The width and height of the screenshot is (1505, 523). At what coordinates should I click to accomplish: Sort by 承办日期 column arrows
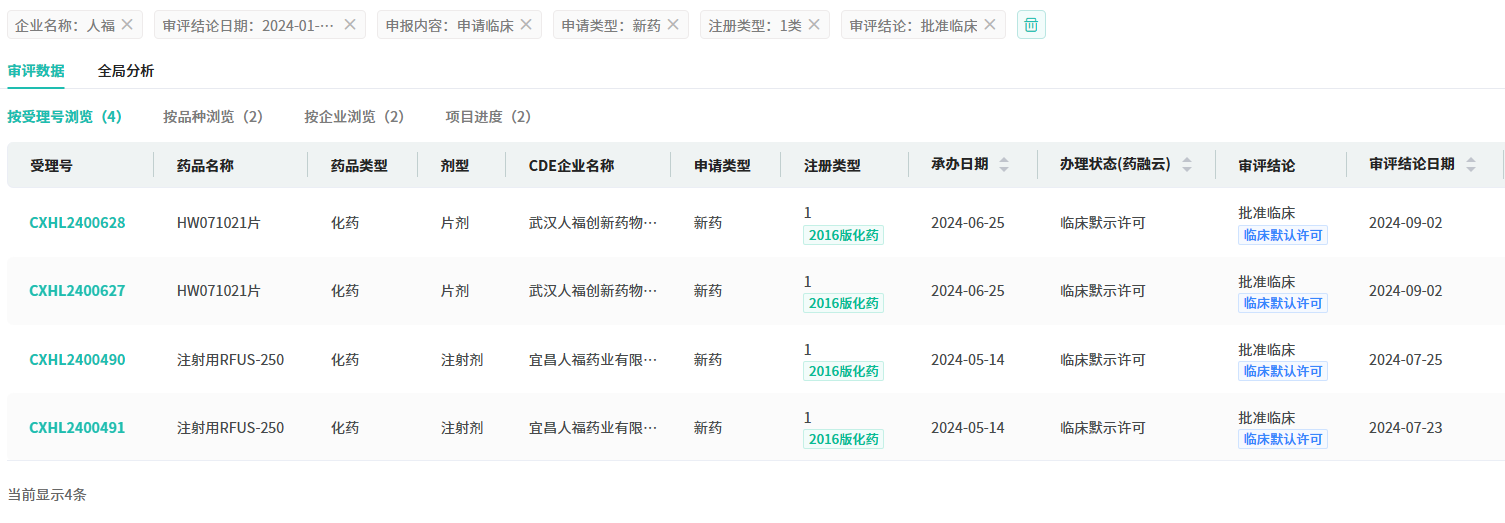pyautogui.click(x=1004, y=165)
